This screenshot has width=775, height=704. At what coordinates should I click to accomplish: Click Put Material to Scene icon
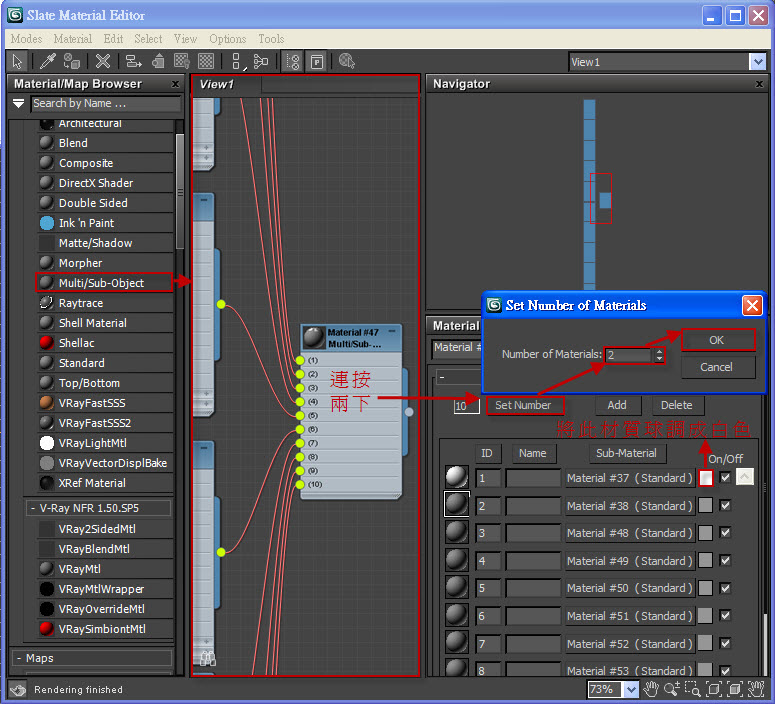click(x=72, y=62)
